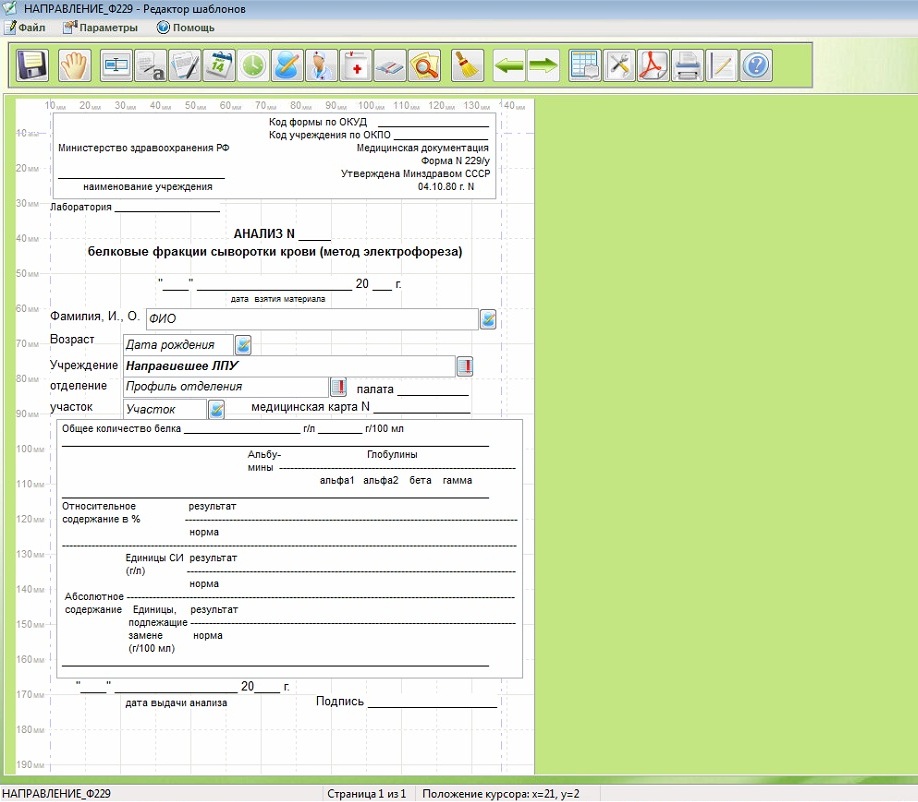The width and height of the screenshot is (918, 802).
Task: Click 'Относительное содержание в %' text
Action: pyautogui.click(x=101, y=513)
